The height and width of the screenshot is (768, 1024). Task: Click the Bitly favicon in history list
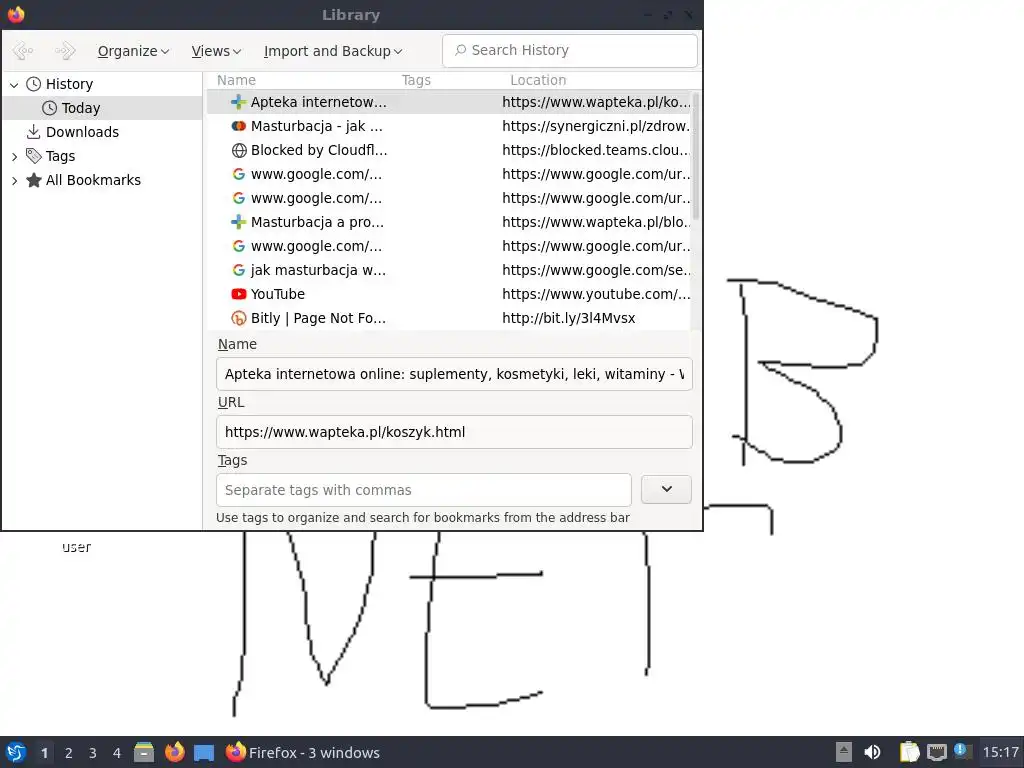point(239,319)
